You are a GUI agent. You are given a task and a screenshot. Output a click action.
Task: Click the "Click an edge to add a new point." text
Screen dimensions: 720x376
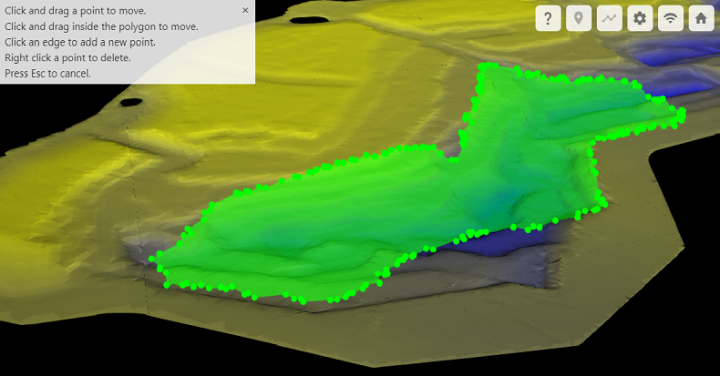[80, 42]
